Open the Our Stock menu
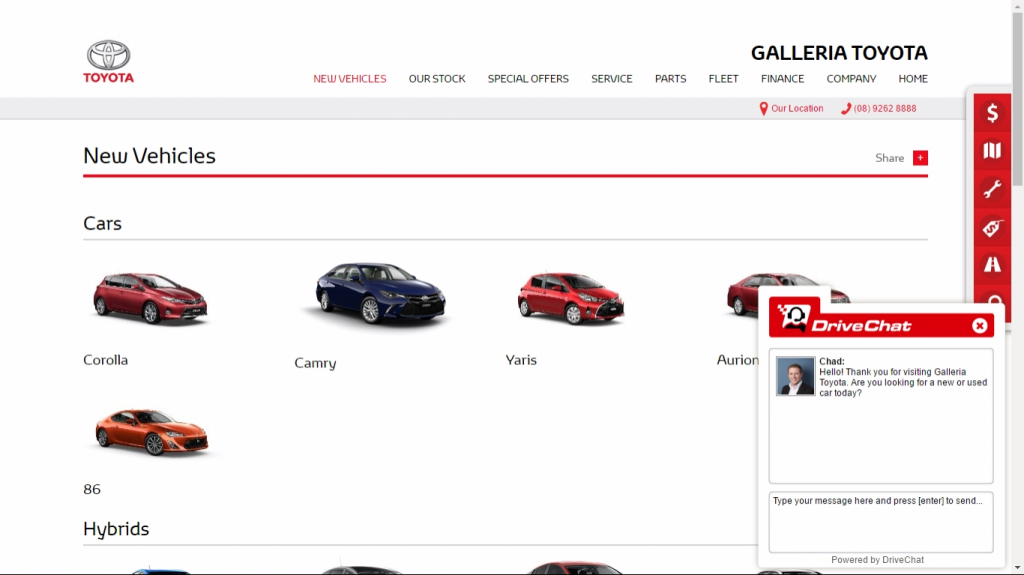Image resolution: width=1024 pixels, height=575 pixels. [437, 79]
